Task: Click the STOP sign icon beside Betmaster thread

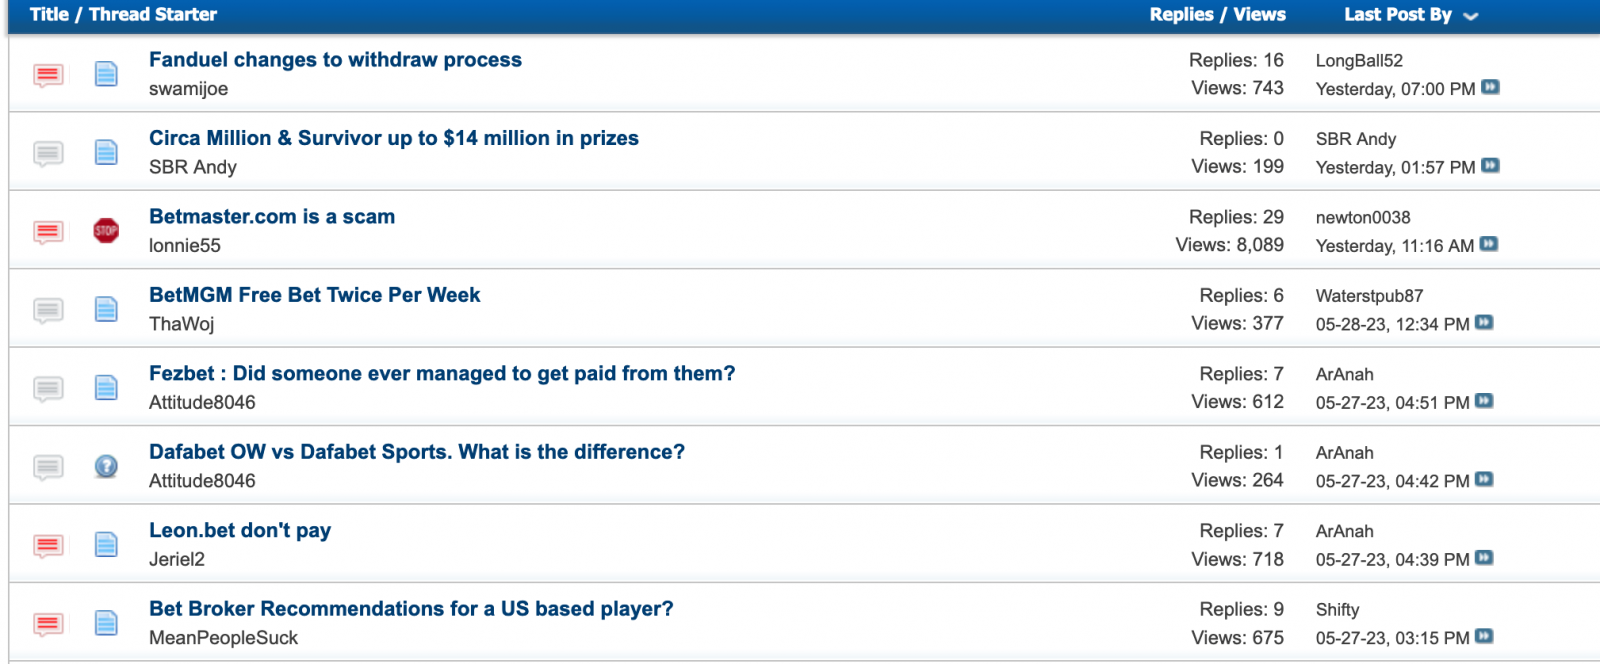Action: pyautogui.click(x=106, y=231)
